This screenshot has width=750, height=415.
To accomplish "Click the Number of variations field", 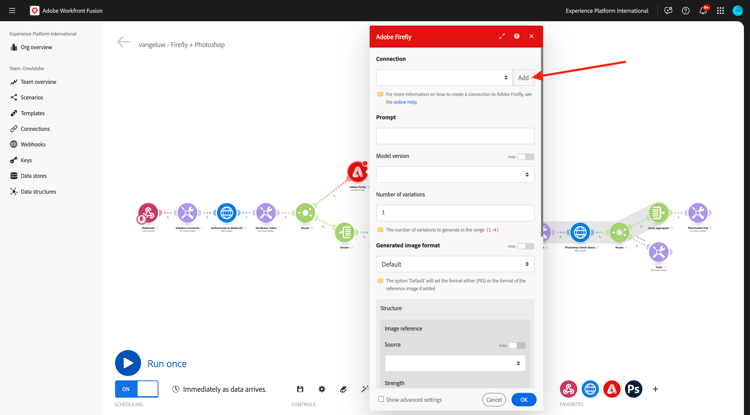I will pos(455,213).
